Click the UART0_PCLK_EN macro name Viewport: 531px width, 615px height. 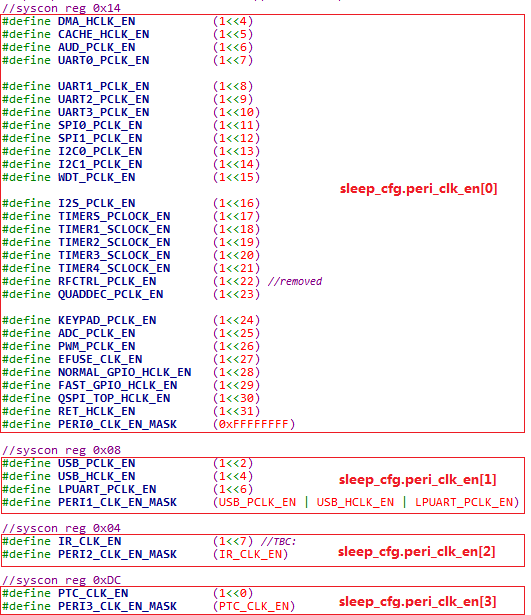pos(104,60)
